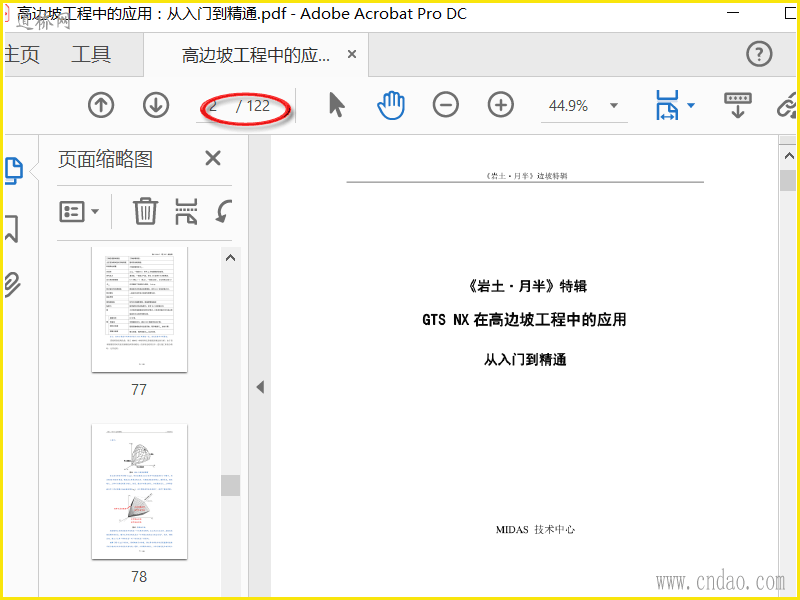Close the 高边坡工程中的应... document tab
This screenshot has width=800, height=600.
(x=352, y=54)
